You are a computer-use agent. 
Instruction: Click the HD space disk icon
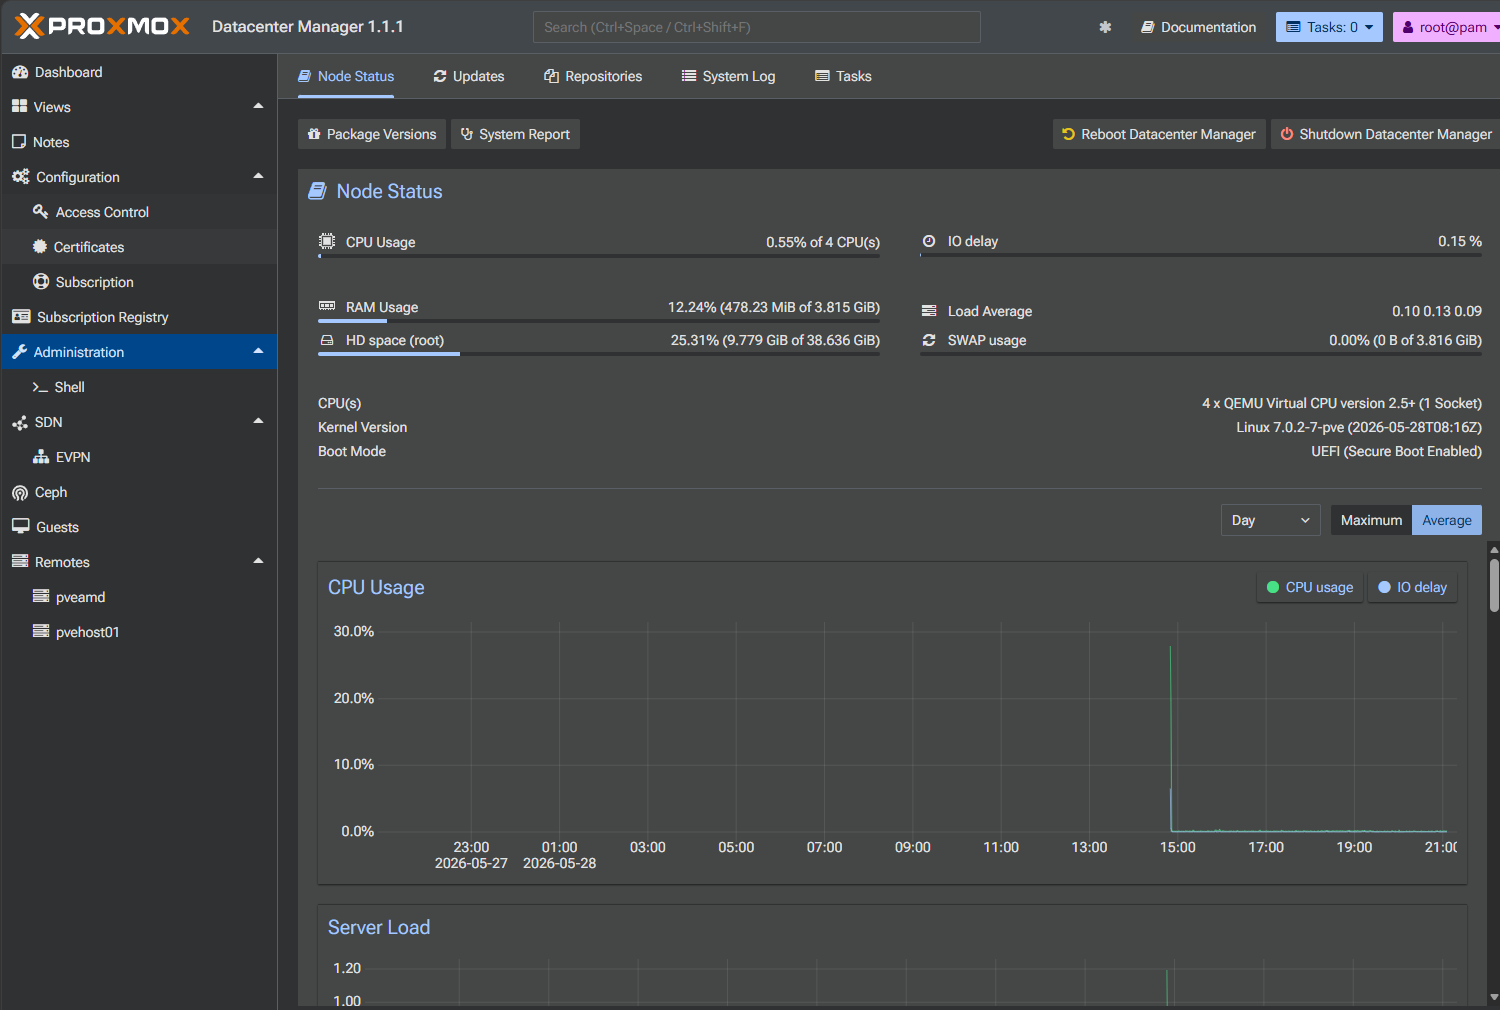pos(327,340)
